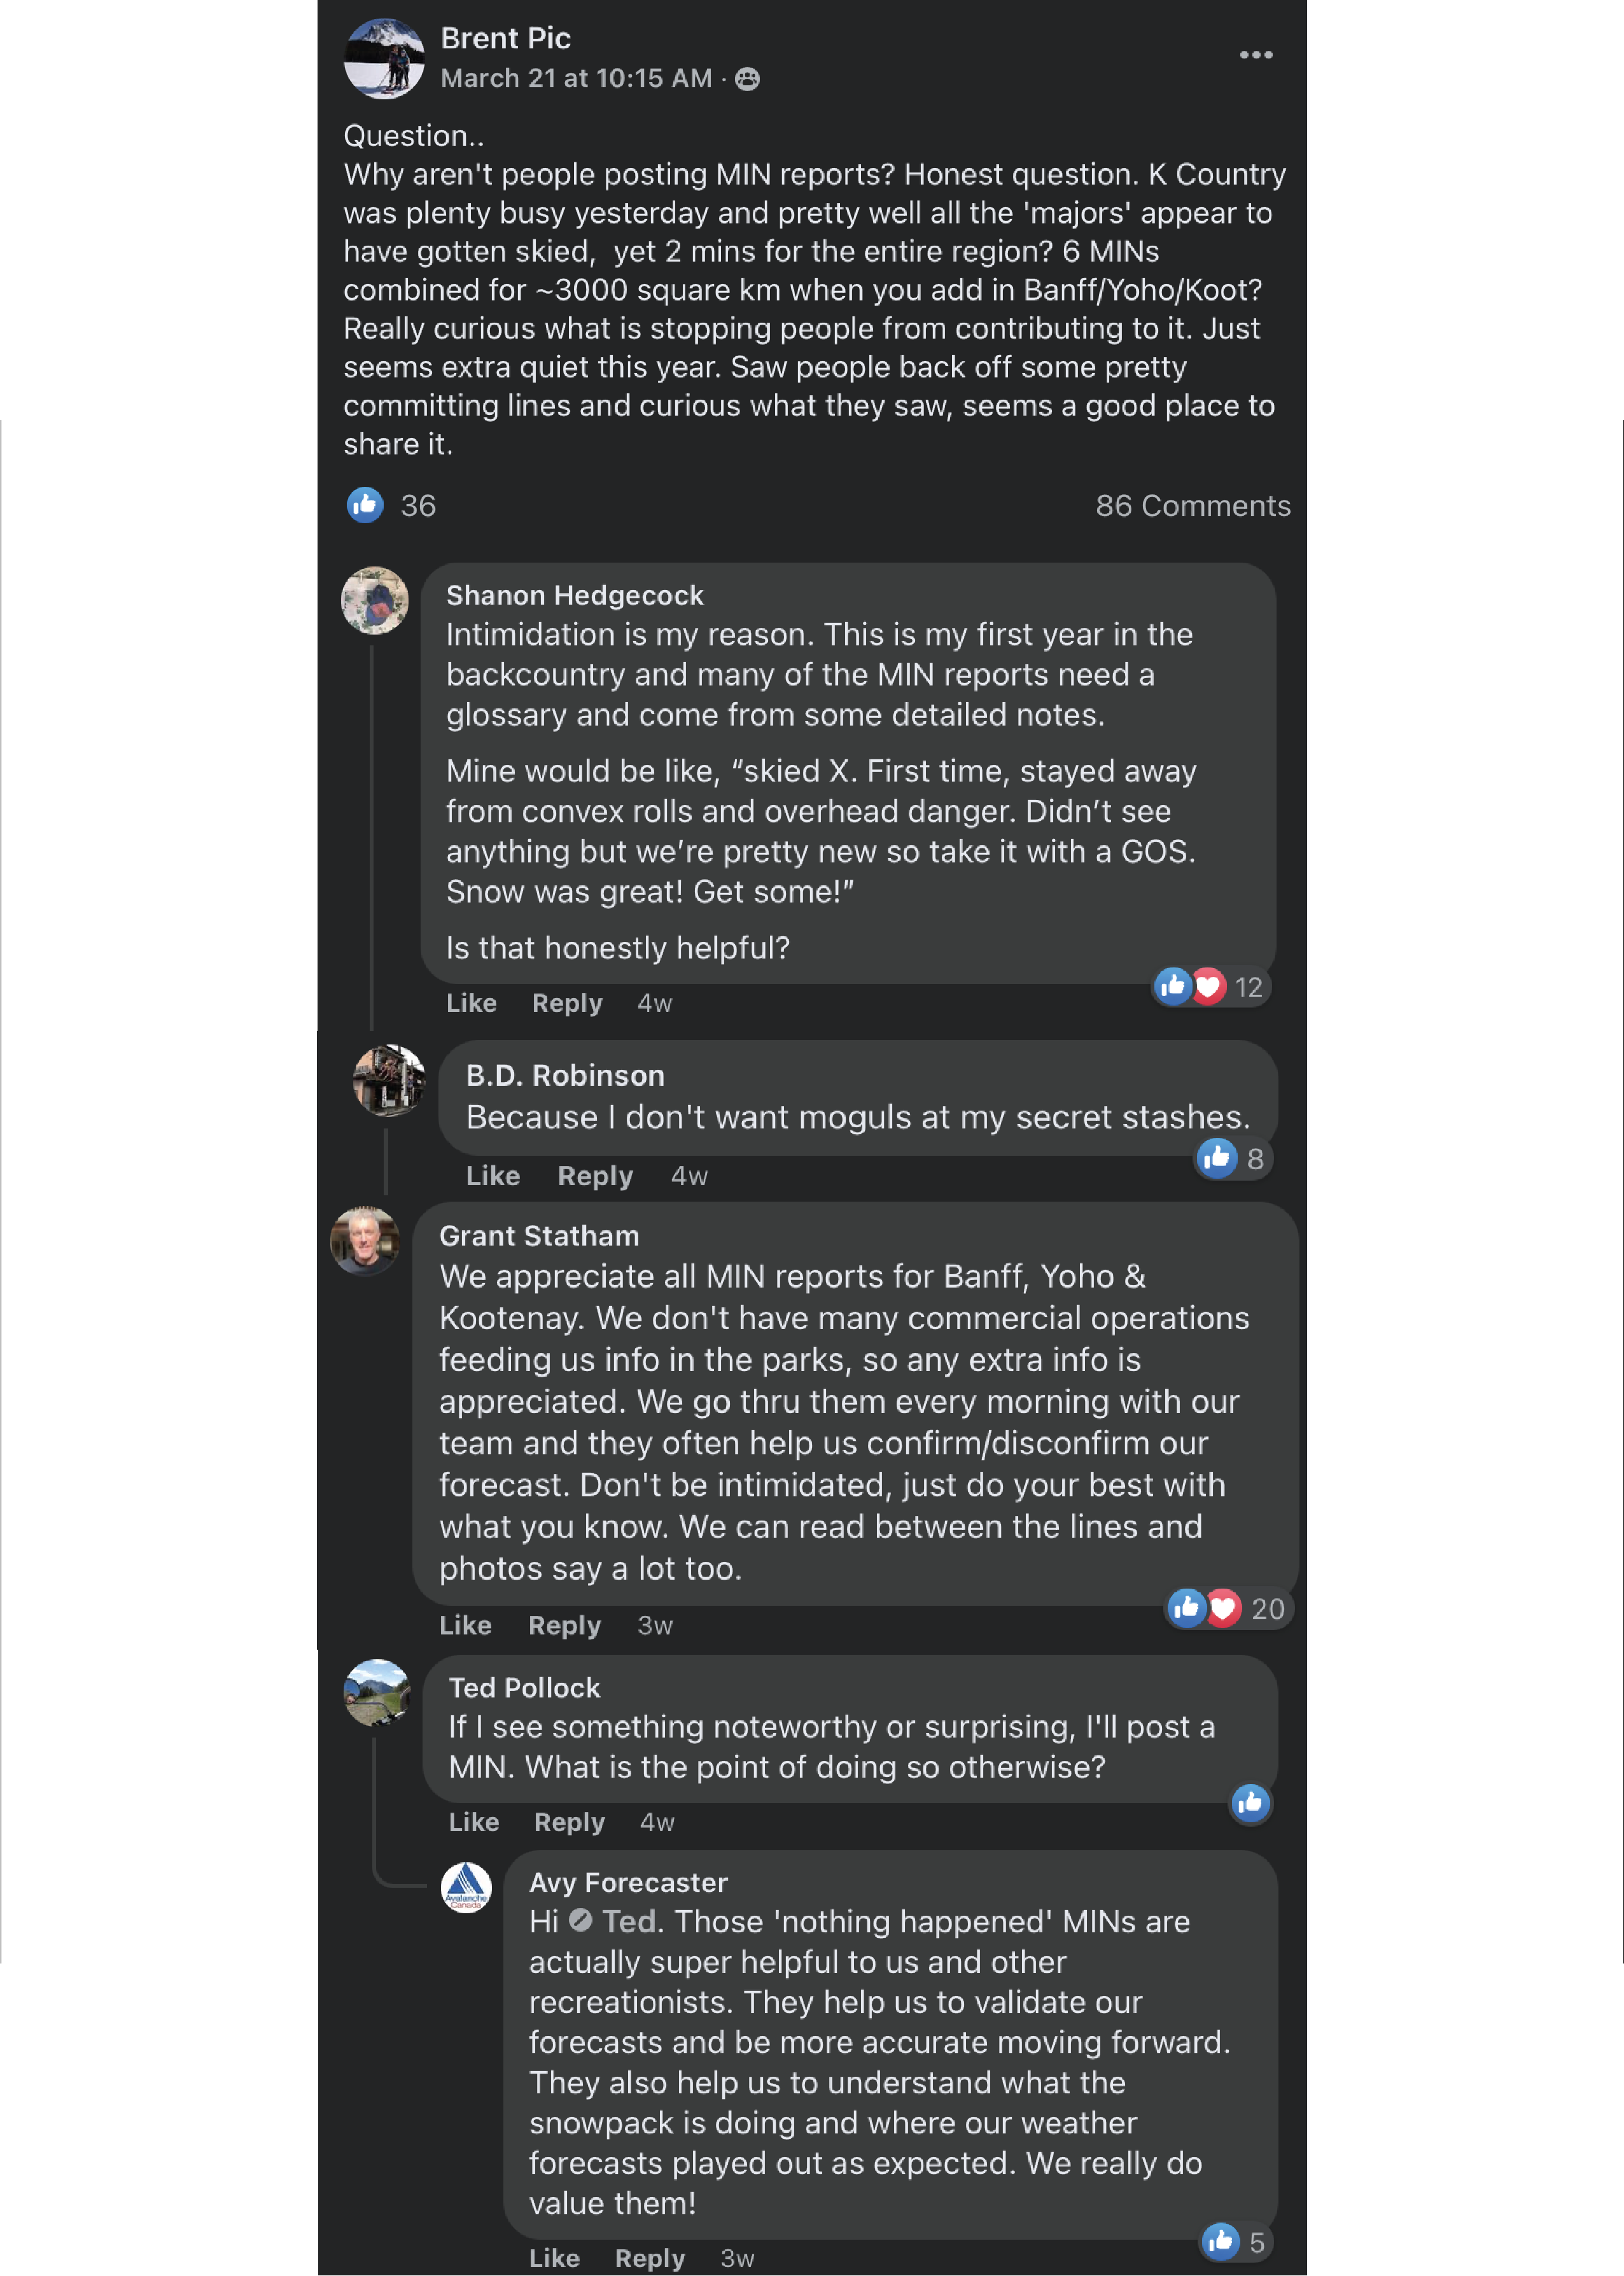Reply to B.D. Robinson's comment
Viewport: 1624px width, 2276px height.
(595, 1176)
